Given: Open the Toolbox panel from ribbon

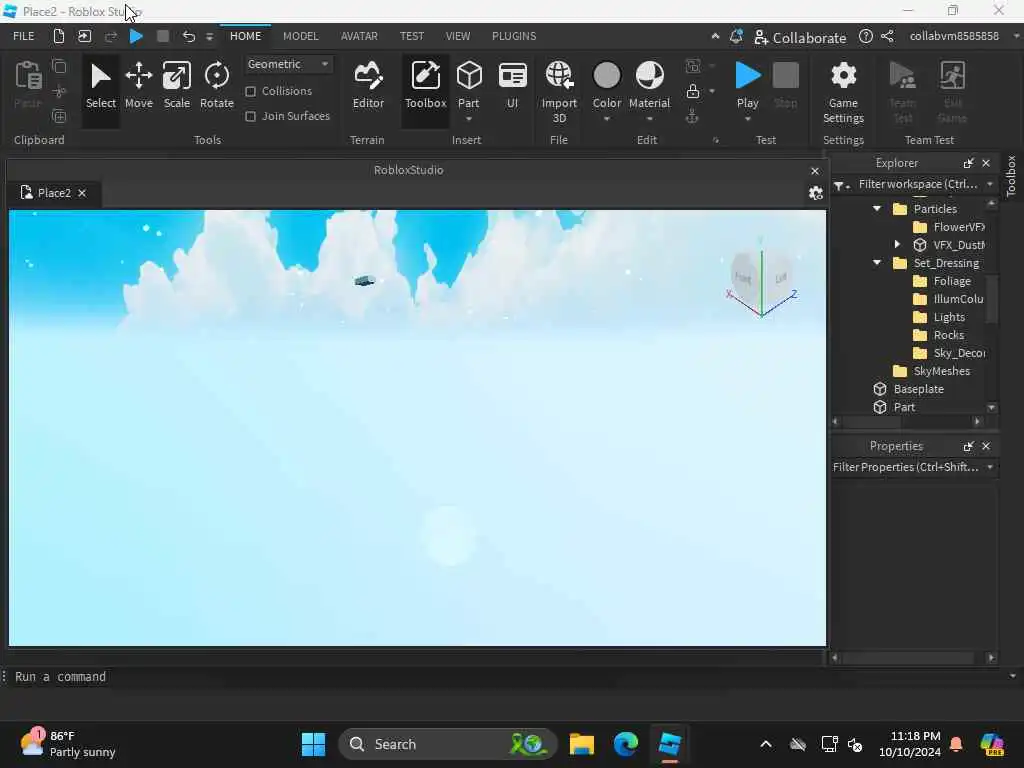Looking at the screenshot, I should point(425,86).
